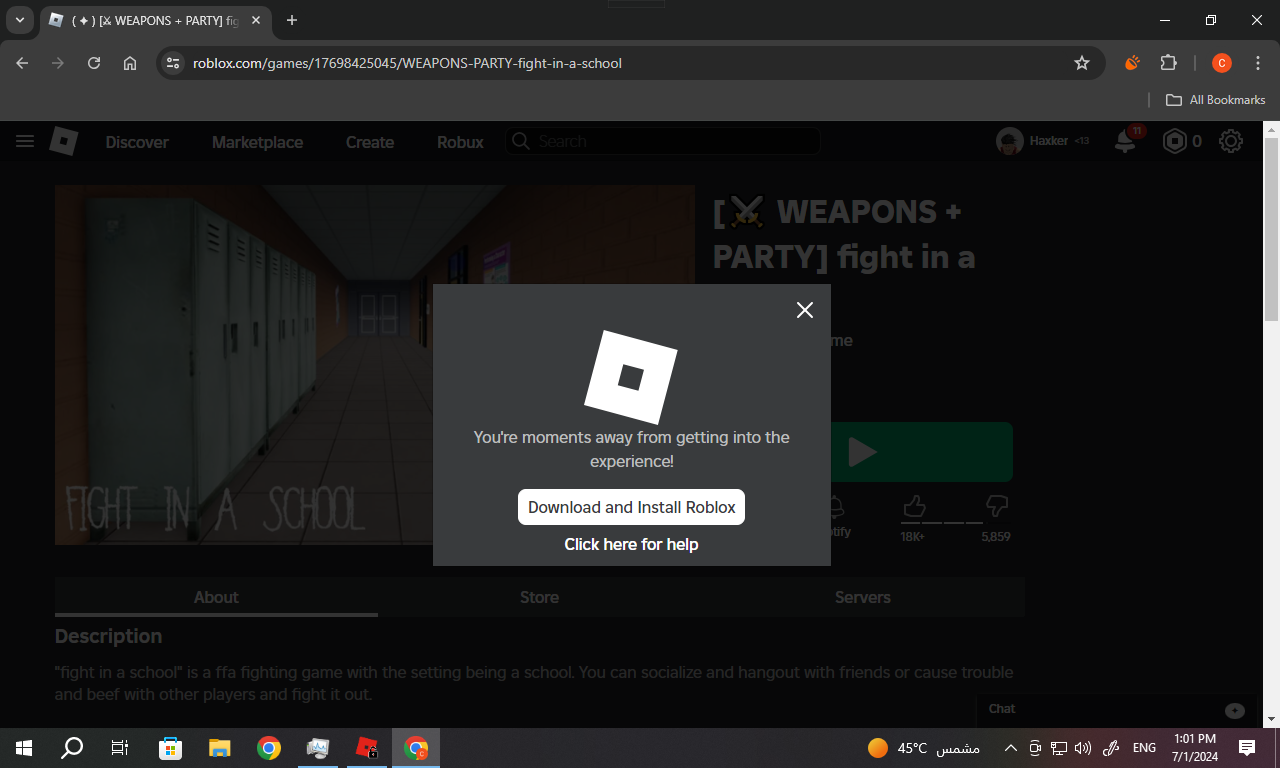The width and height of the screenshot is (1280, 768).
Task: Open the first Chrome taskbar icon
Action: point(269,748)
